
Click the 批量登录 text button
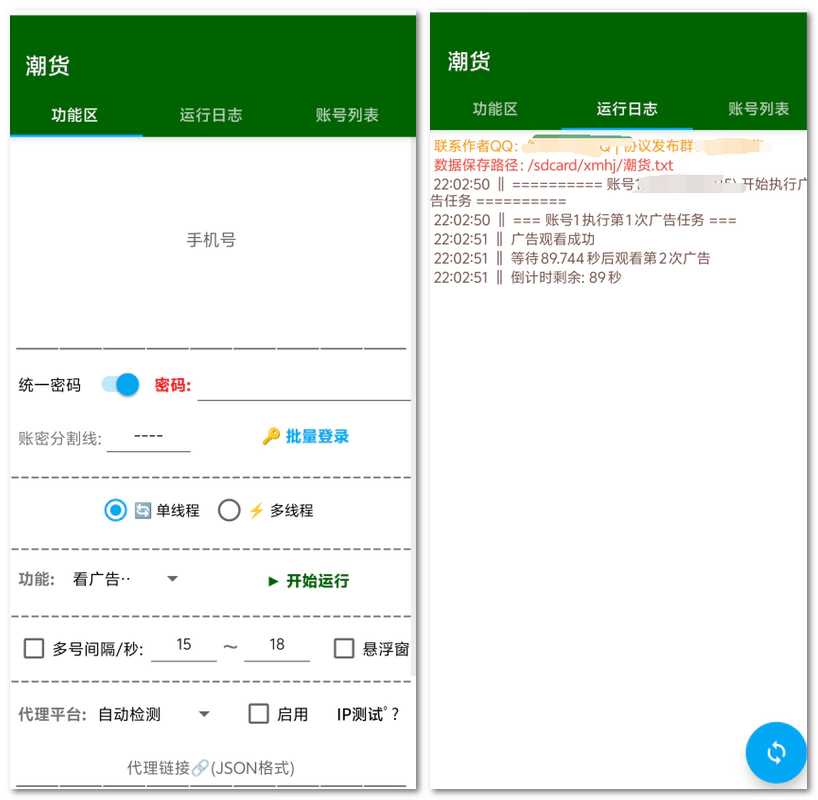pyautogui.click(x=317, y=437)
